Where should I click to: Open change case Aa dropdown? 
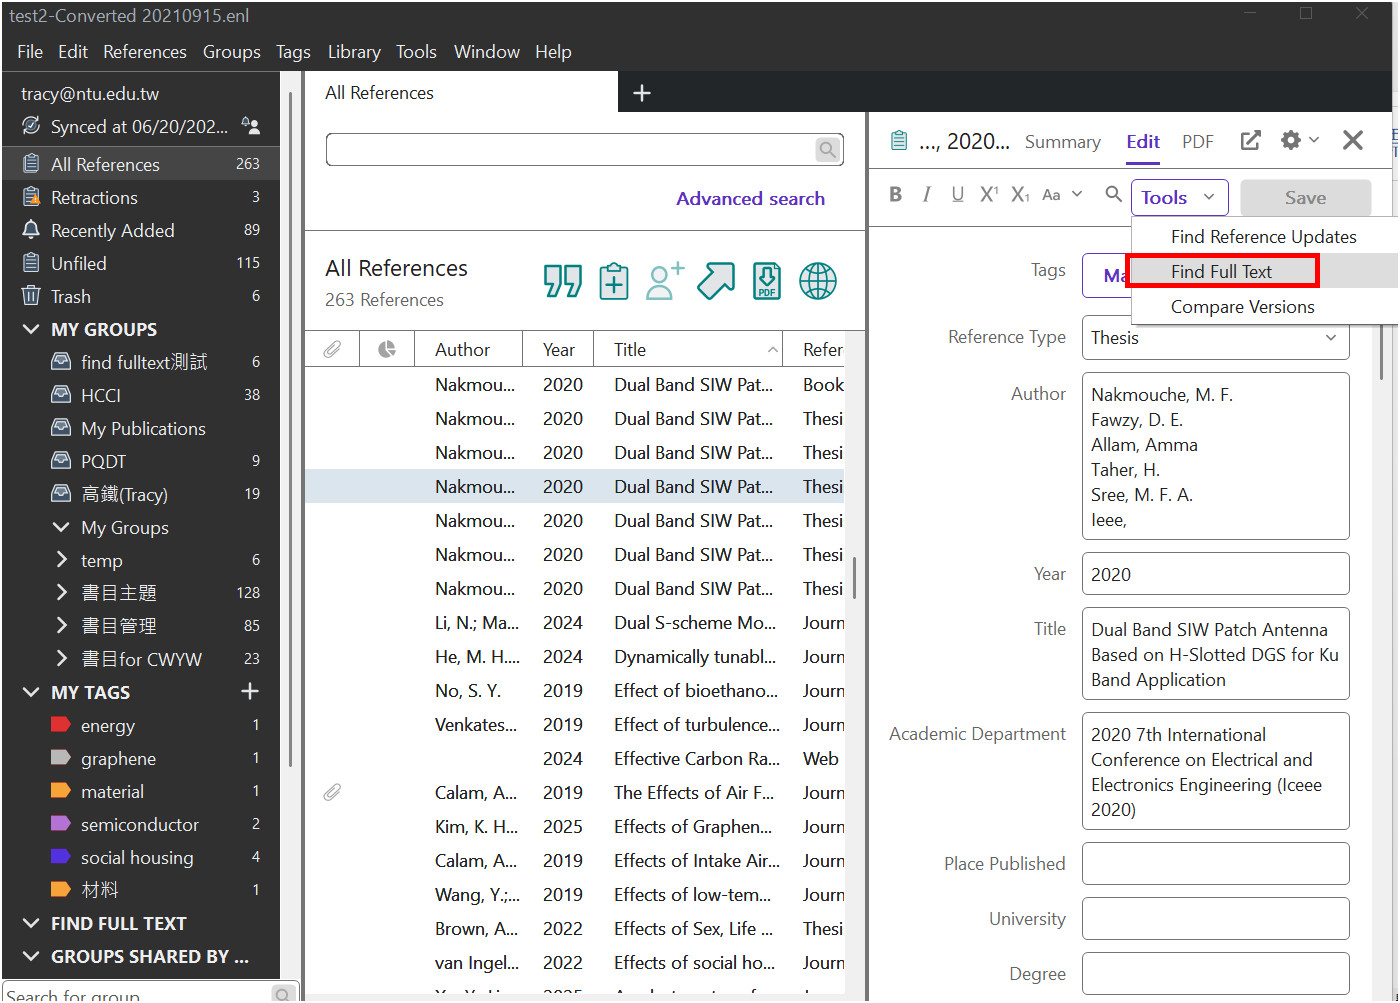pyautogui.click(x=1062, y=195)
